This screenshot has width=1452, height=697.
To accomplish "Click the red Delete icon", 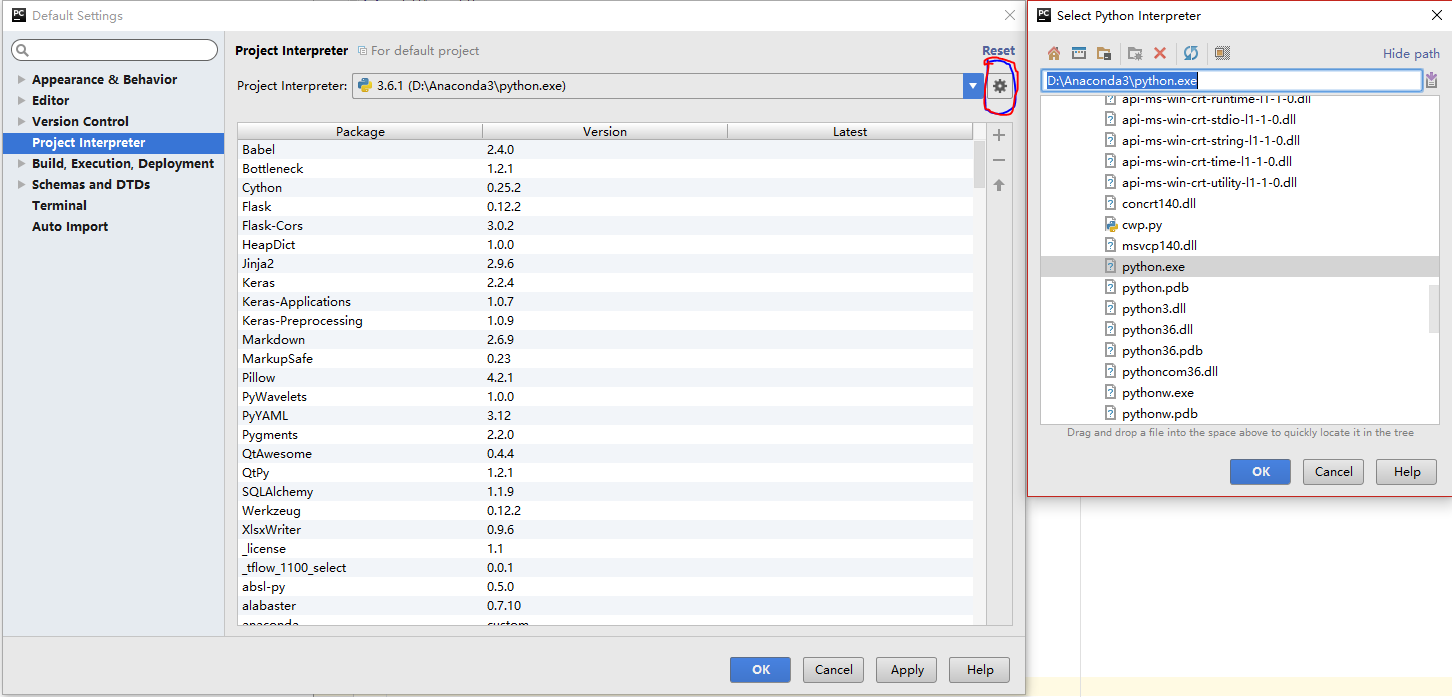I will pyautogui.click(x=1160, y=53).
